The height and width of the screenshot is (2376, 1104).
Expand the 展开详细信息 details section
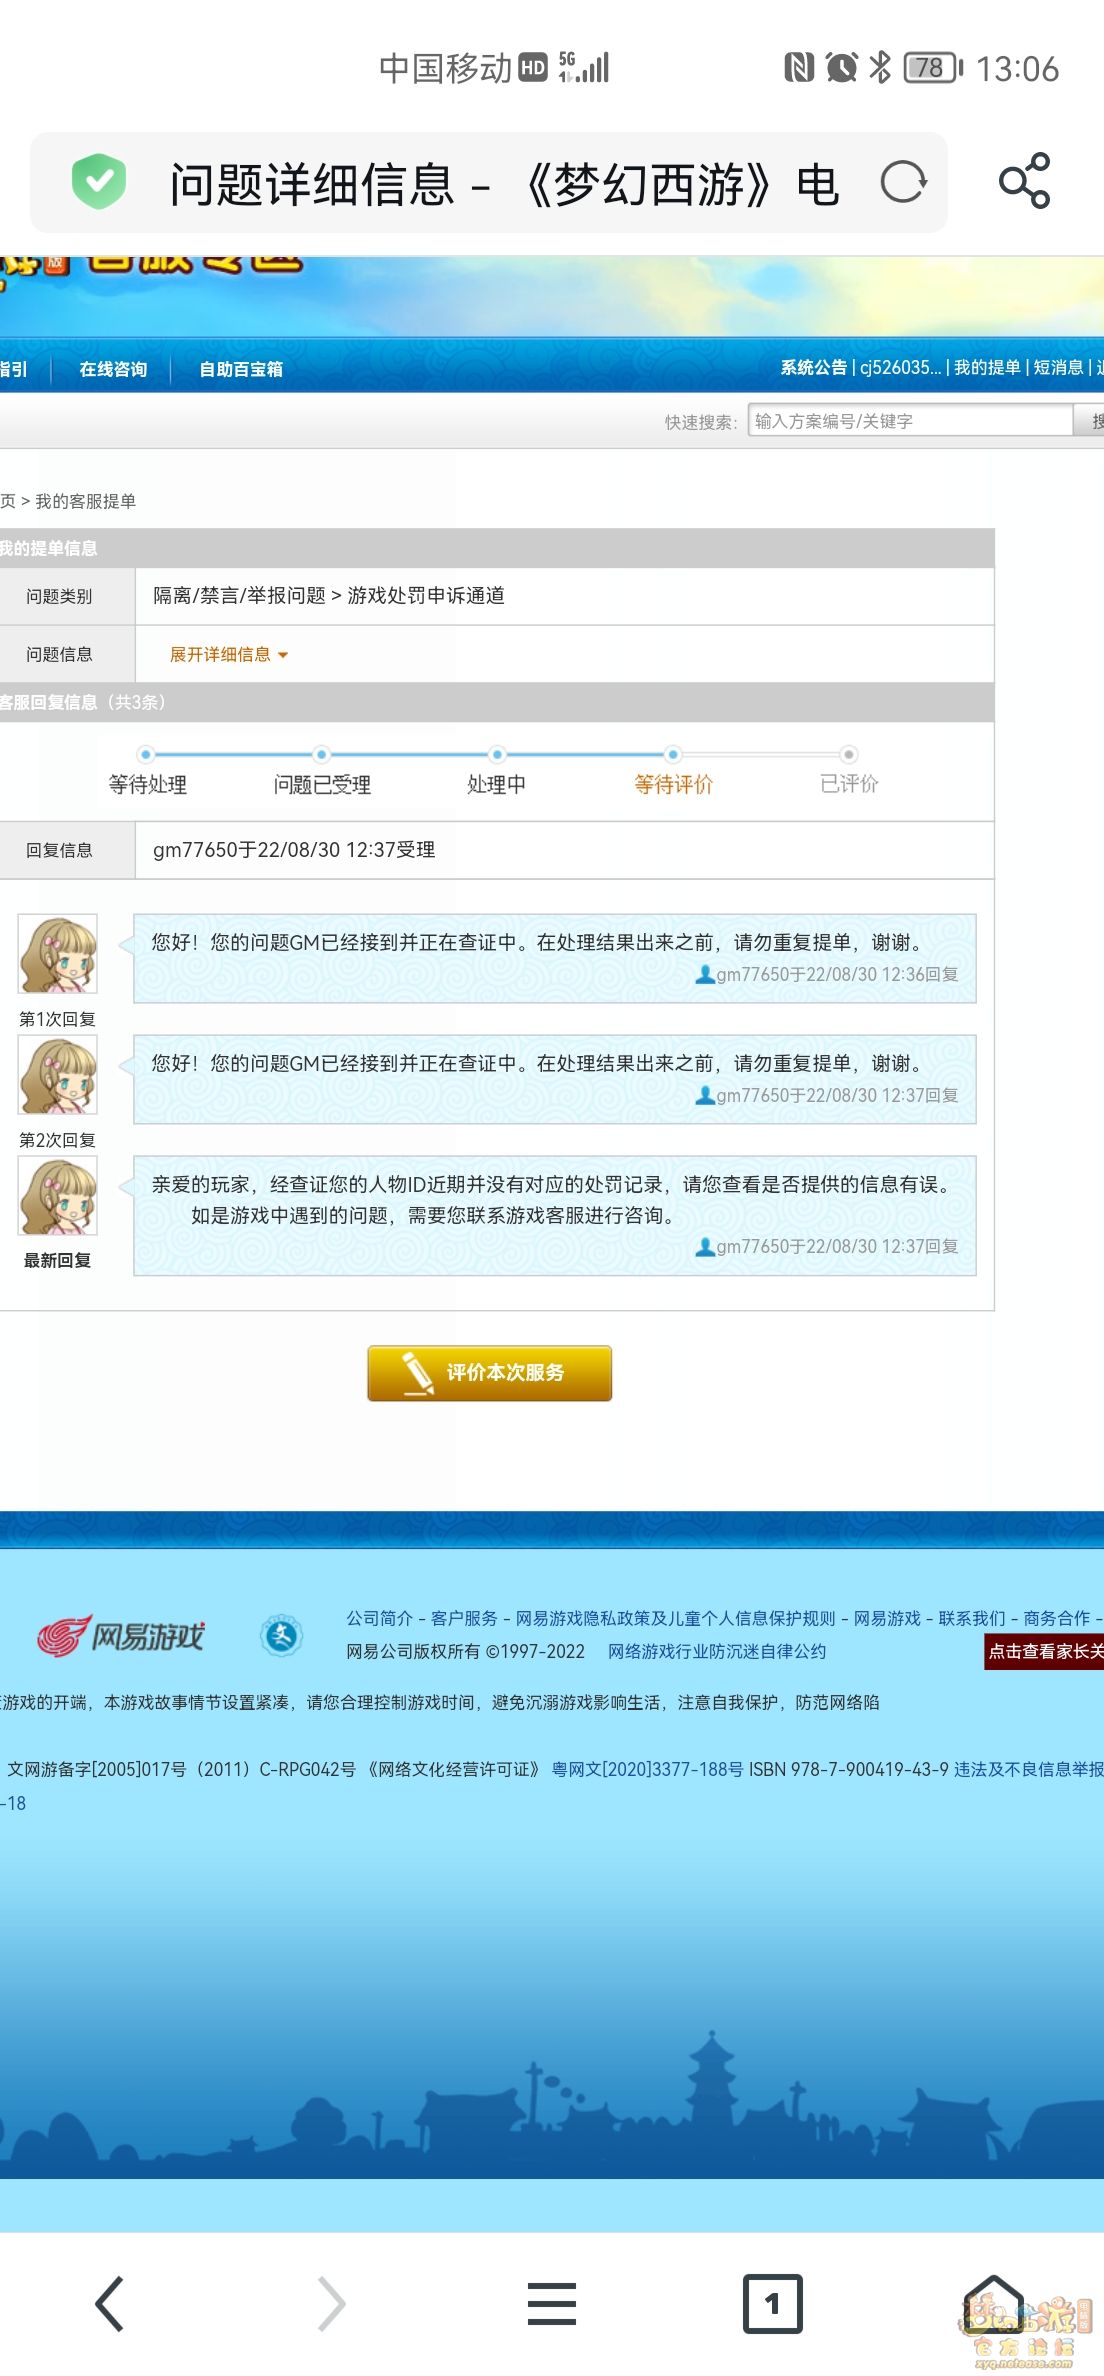[228, 655]
